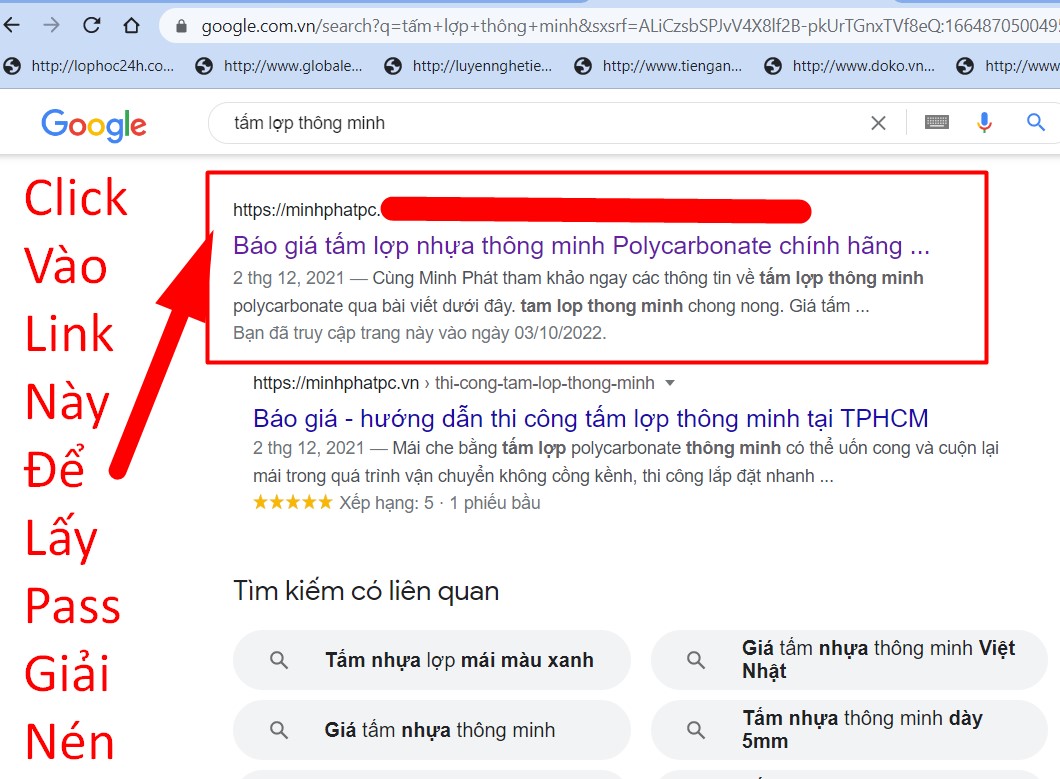Image resolution: width=1060 pixels, height=779 pixels.
Task: Search related 'Giá tấm nhựa thông minh'
Action: tap(432, 730)
